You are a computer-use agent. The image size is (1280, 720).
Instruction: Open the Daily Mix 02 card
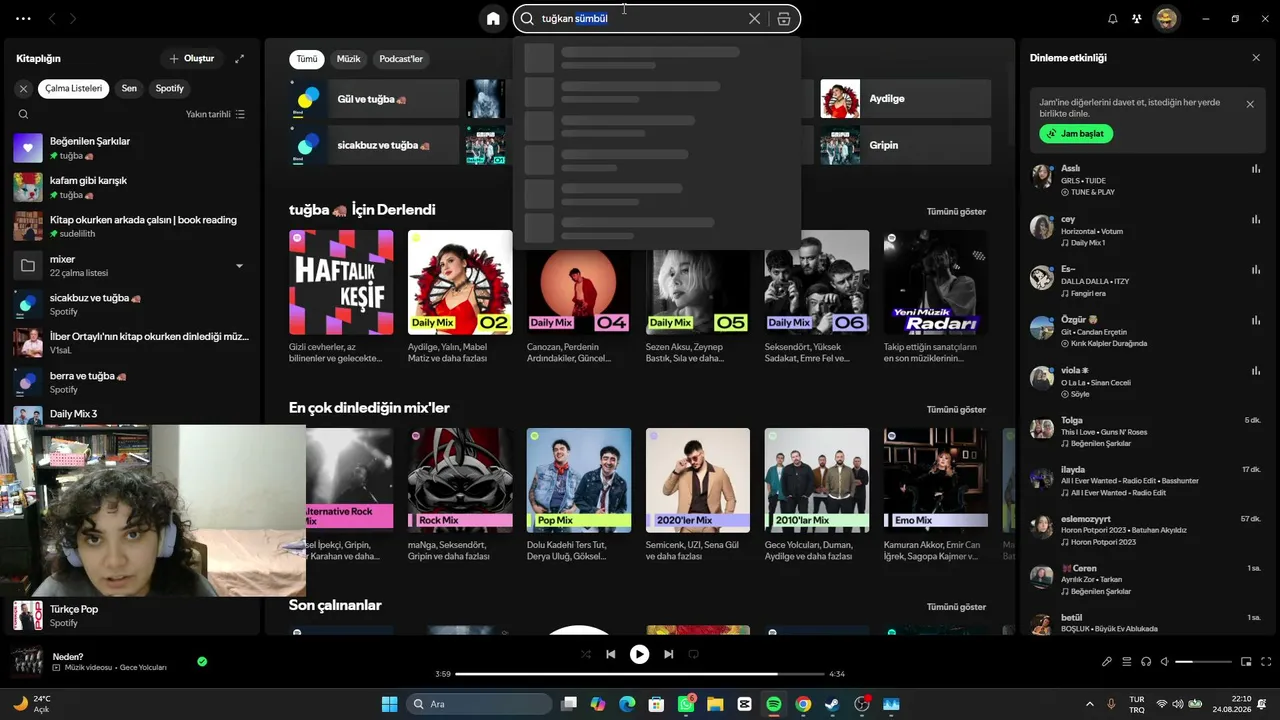[x=460, y=297]
